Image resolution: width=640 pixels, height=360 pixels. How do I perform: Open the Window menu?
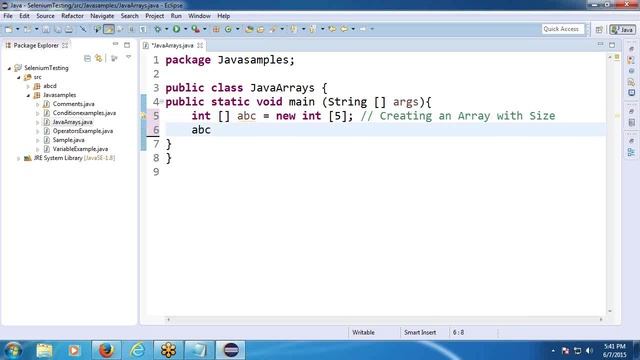coord(199,16)
